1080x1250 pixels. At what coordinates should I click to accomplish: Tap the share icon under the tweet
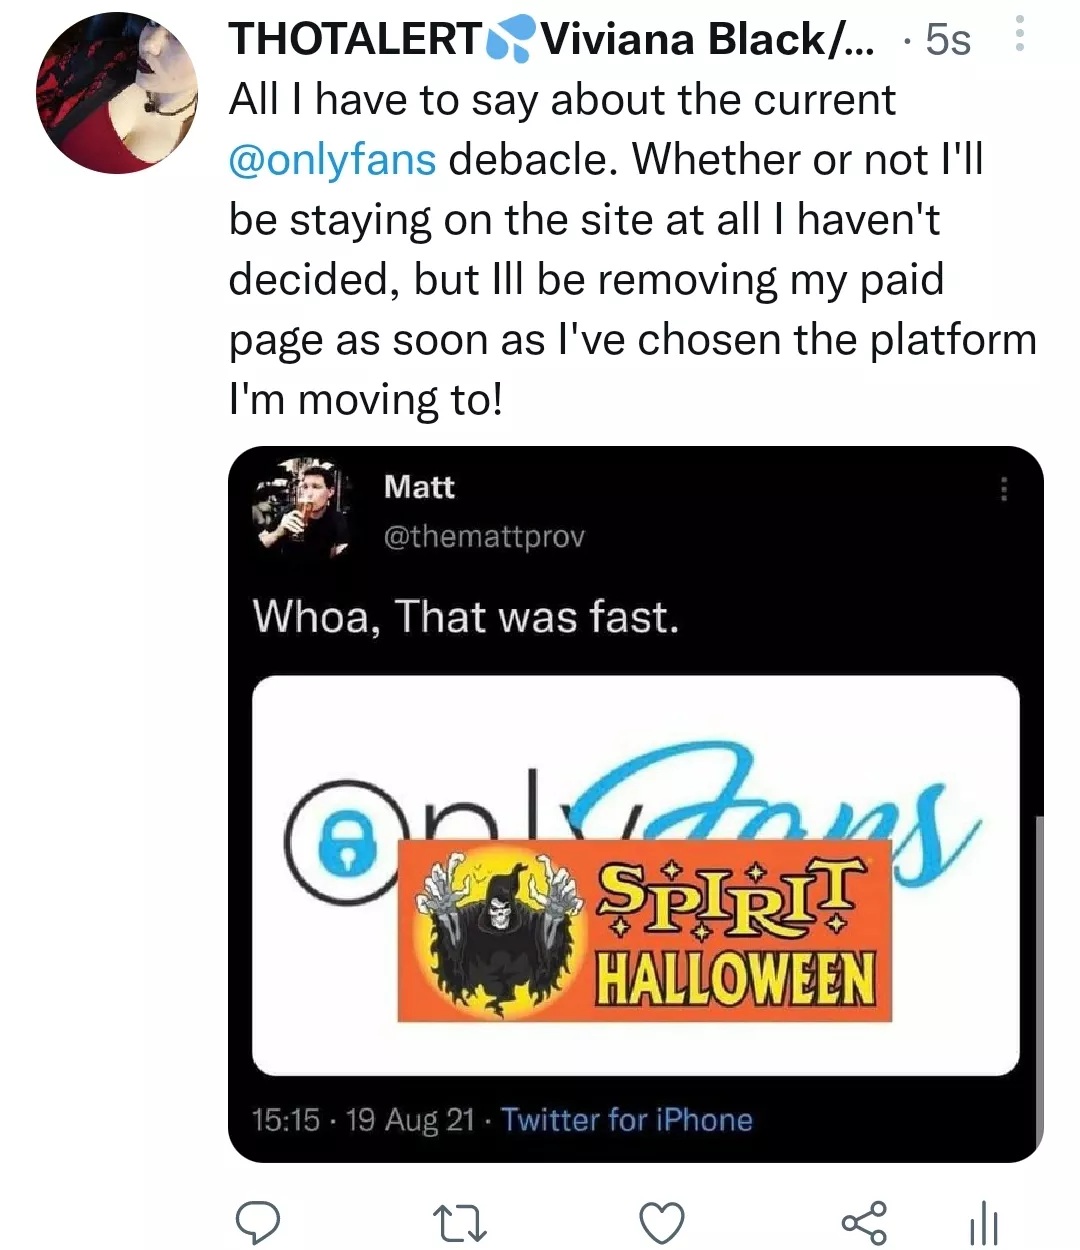[864, 1222]
